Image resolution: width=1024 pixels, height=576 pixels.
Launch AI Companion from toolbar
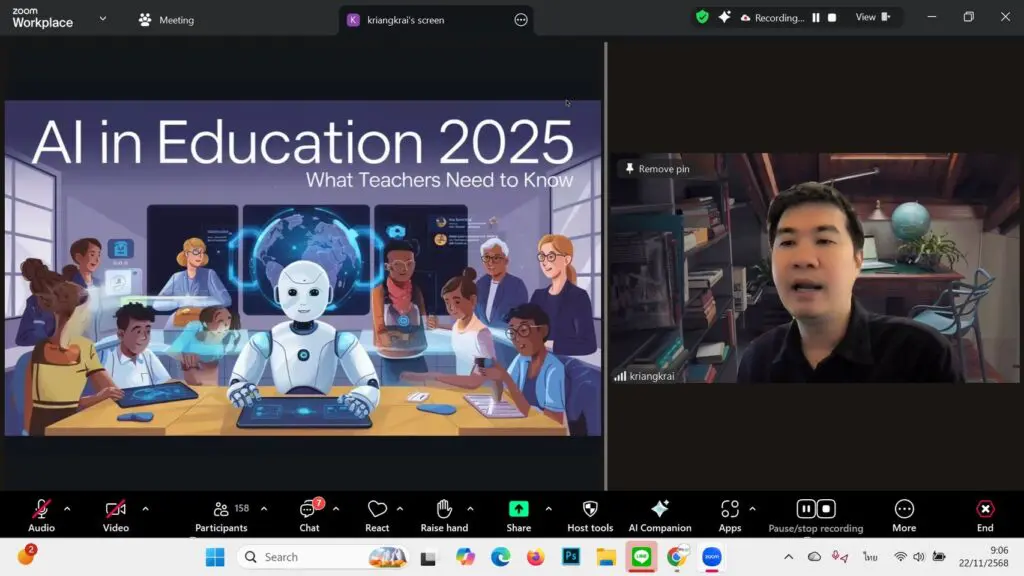click(x=660, y=510)
